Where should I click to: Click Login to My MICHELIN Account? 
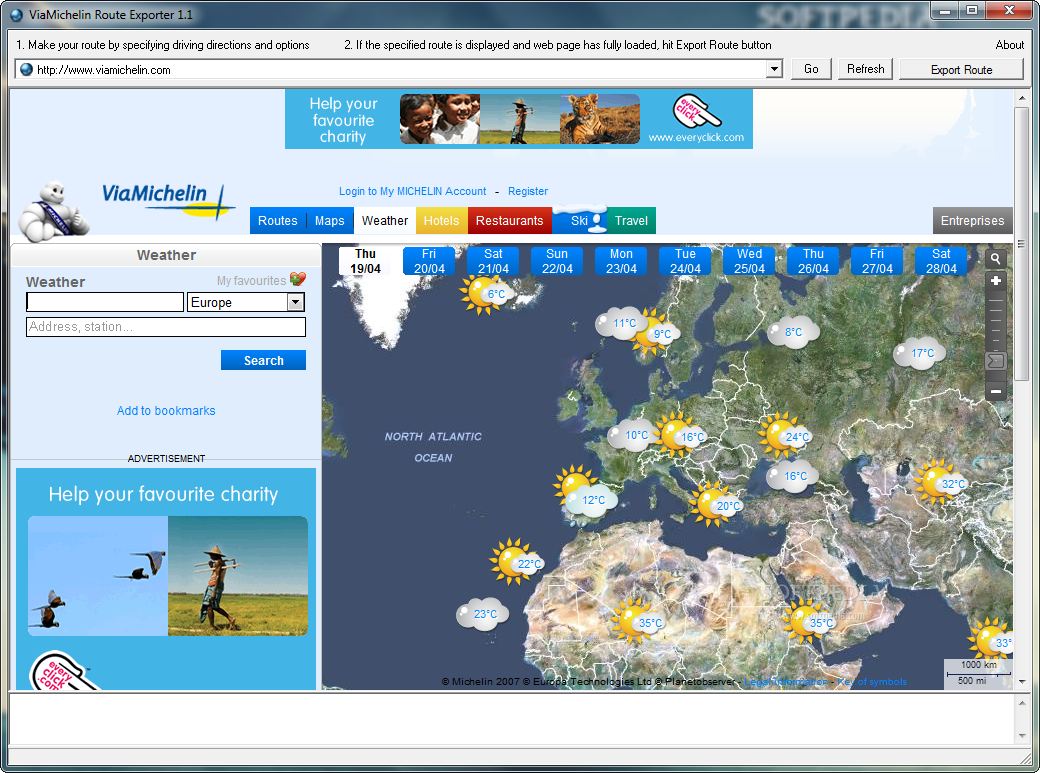coord(413,191)
